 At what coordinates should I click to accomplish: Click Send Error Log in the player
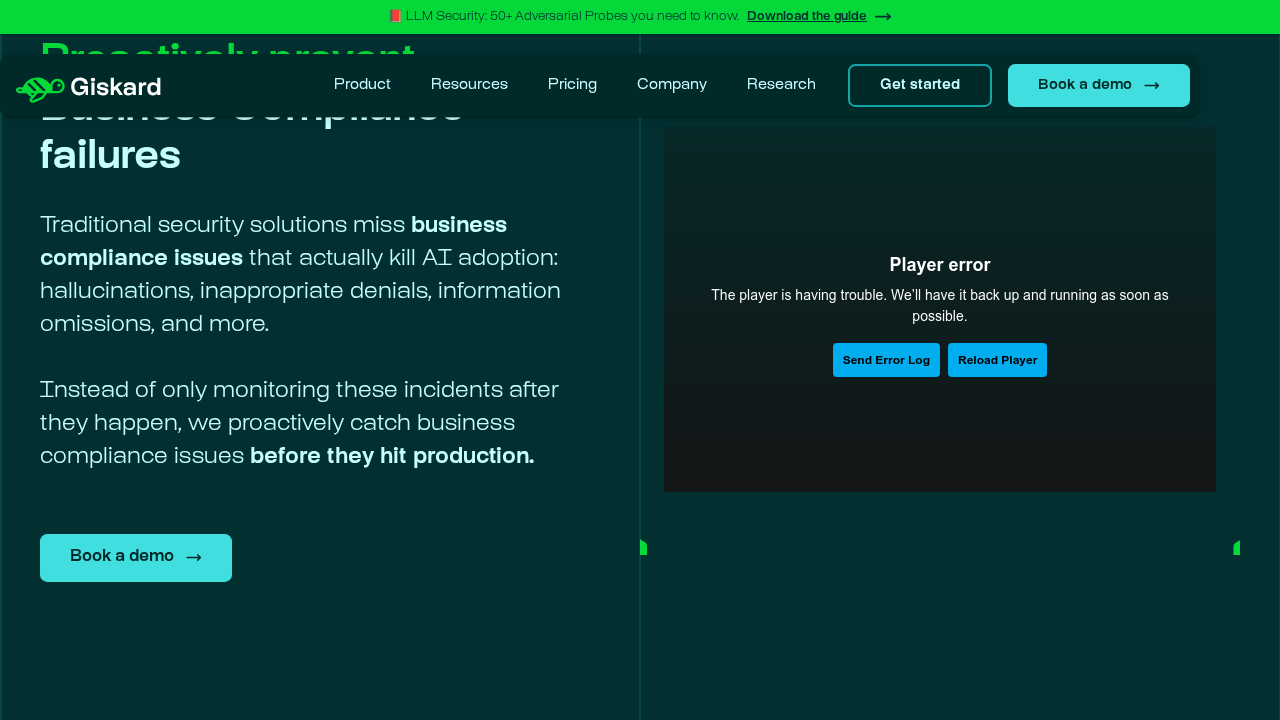tap(886, 360)
